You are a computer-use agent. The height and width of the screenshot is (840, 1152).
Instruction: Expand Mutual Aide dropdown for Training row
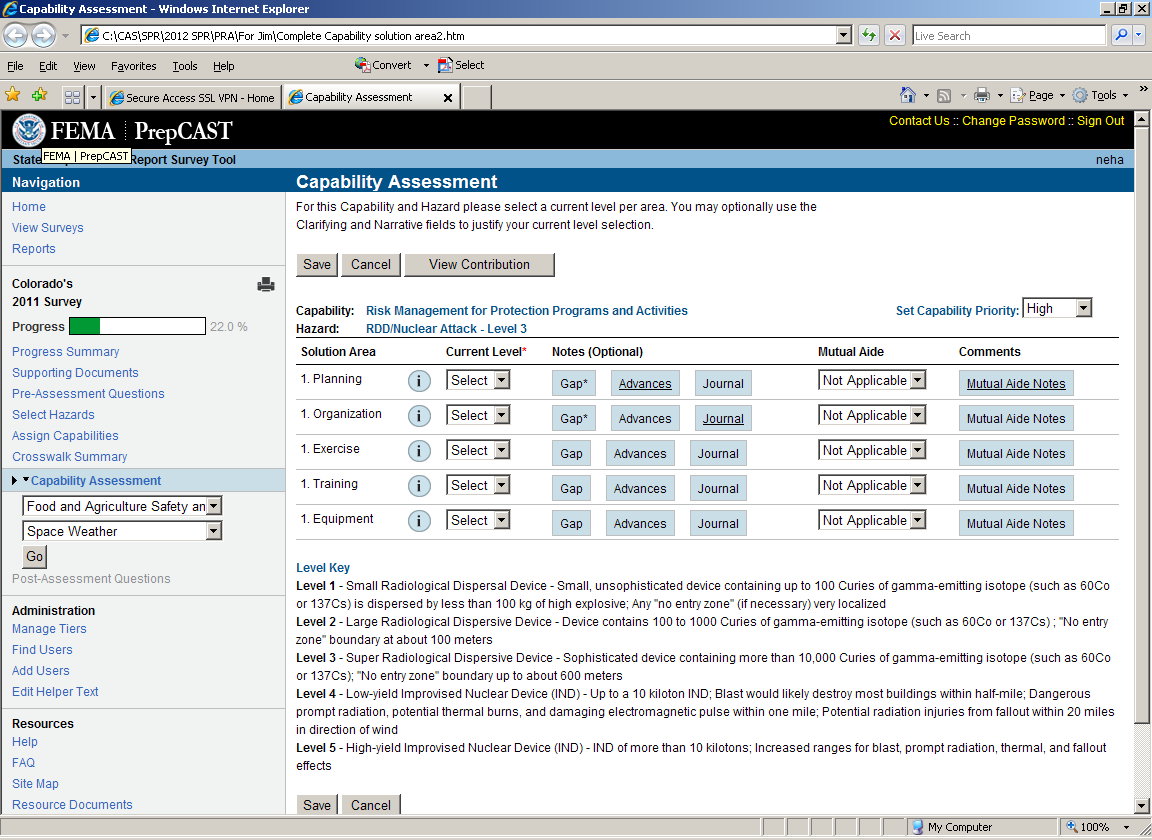pyautogui.click(x=872, y=486)
